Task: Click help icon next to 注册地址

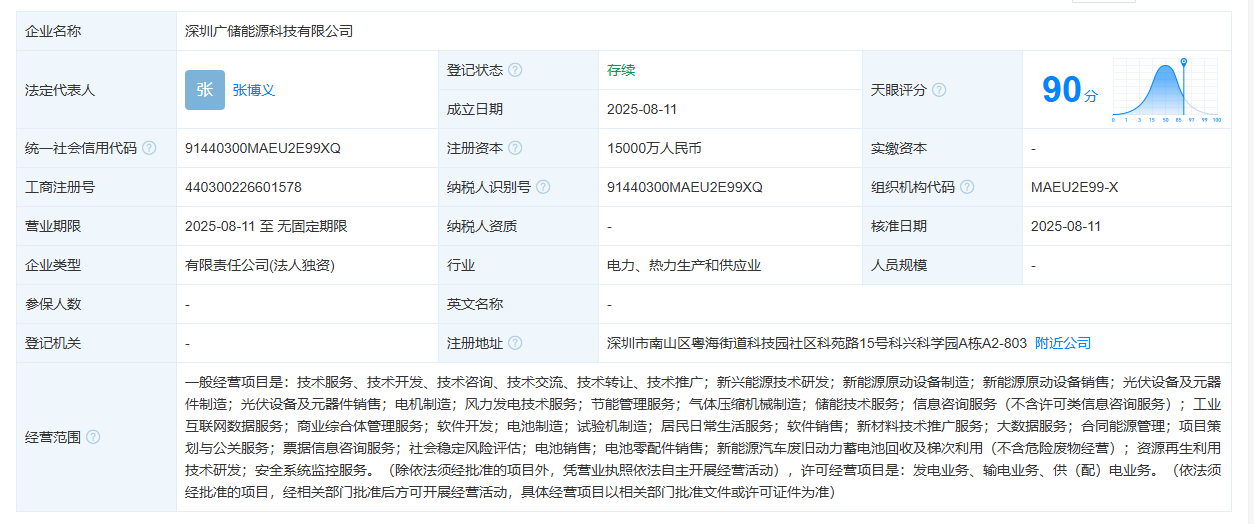Action: 515,343
